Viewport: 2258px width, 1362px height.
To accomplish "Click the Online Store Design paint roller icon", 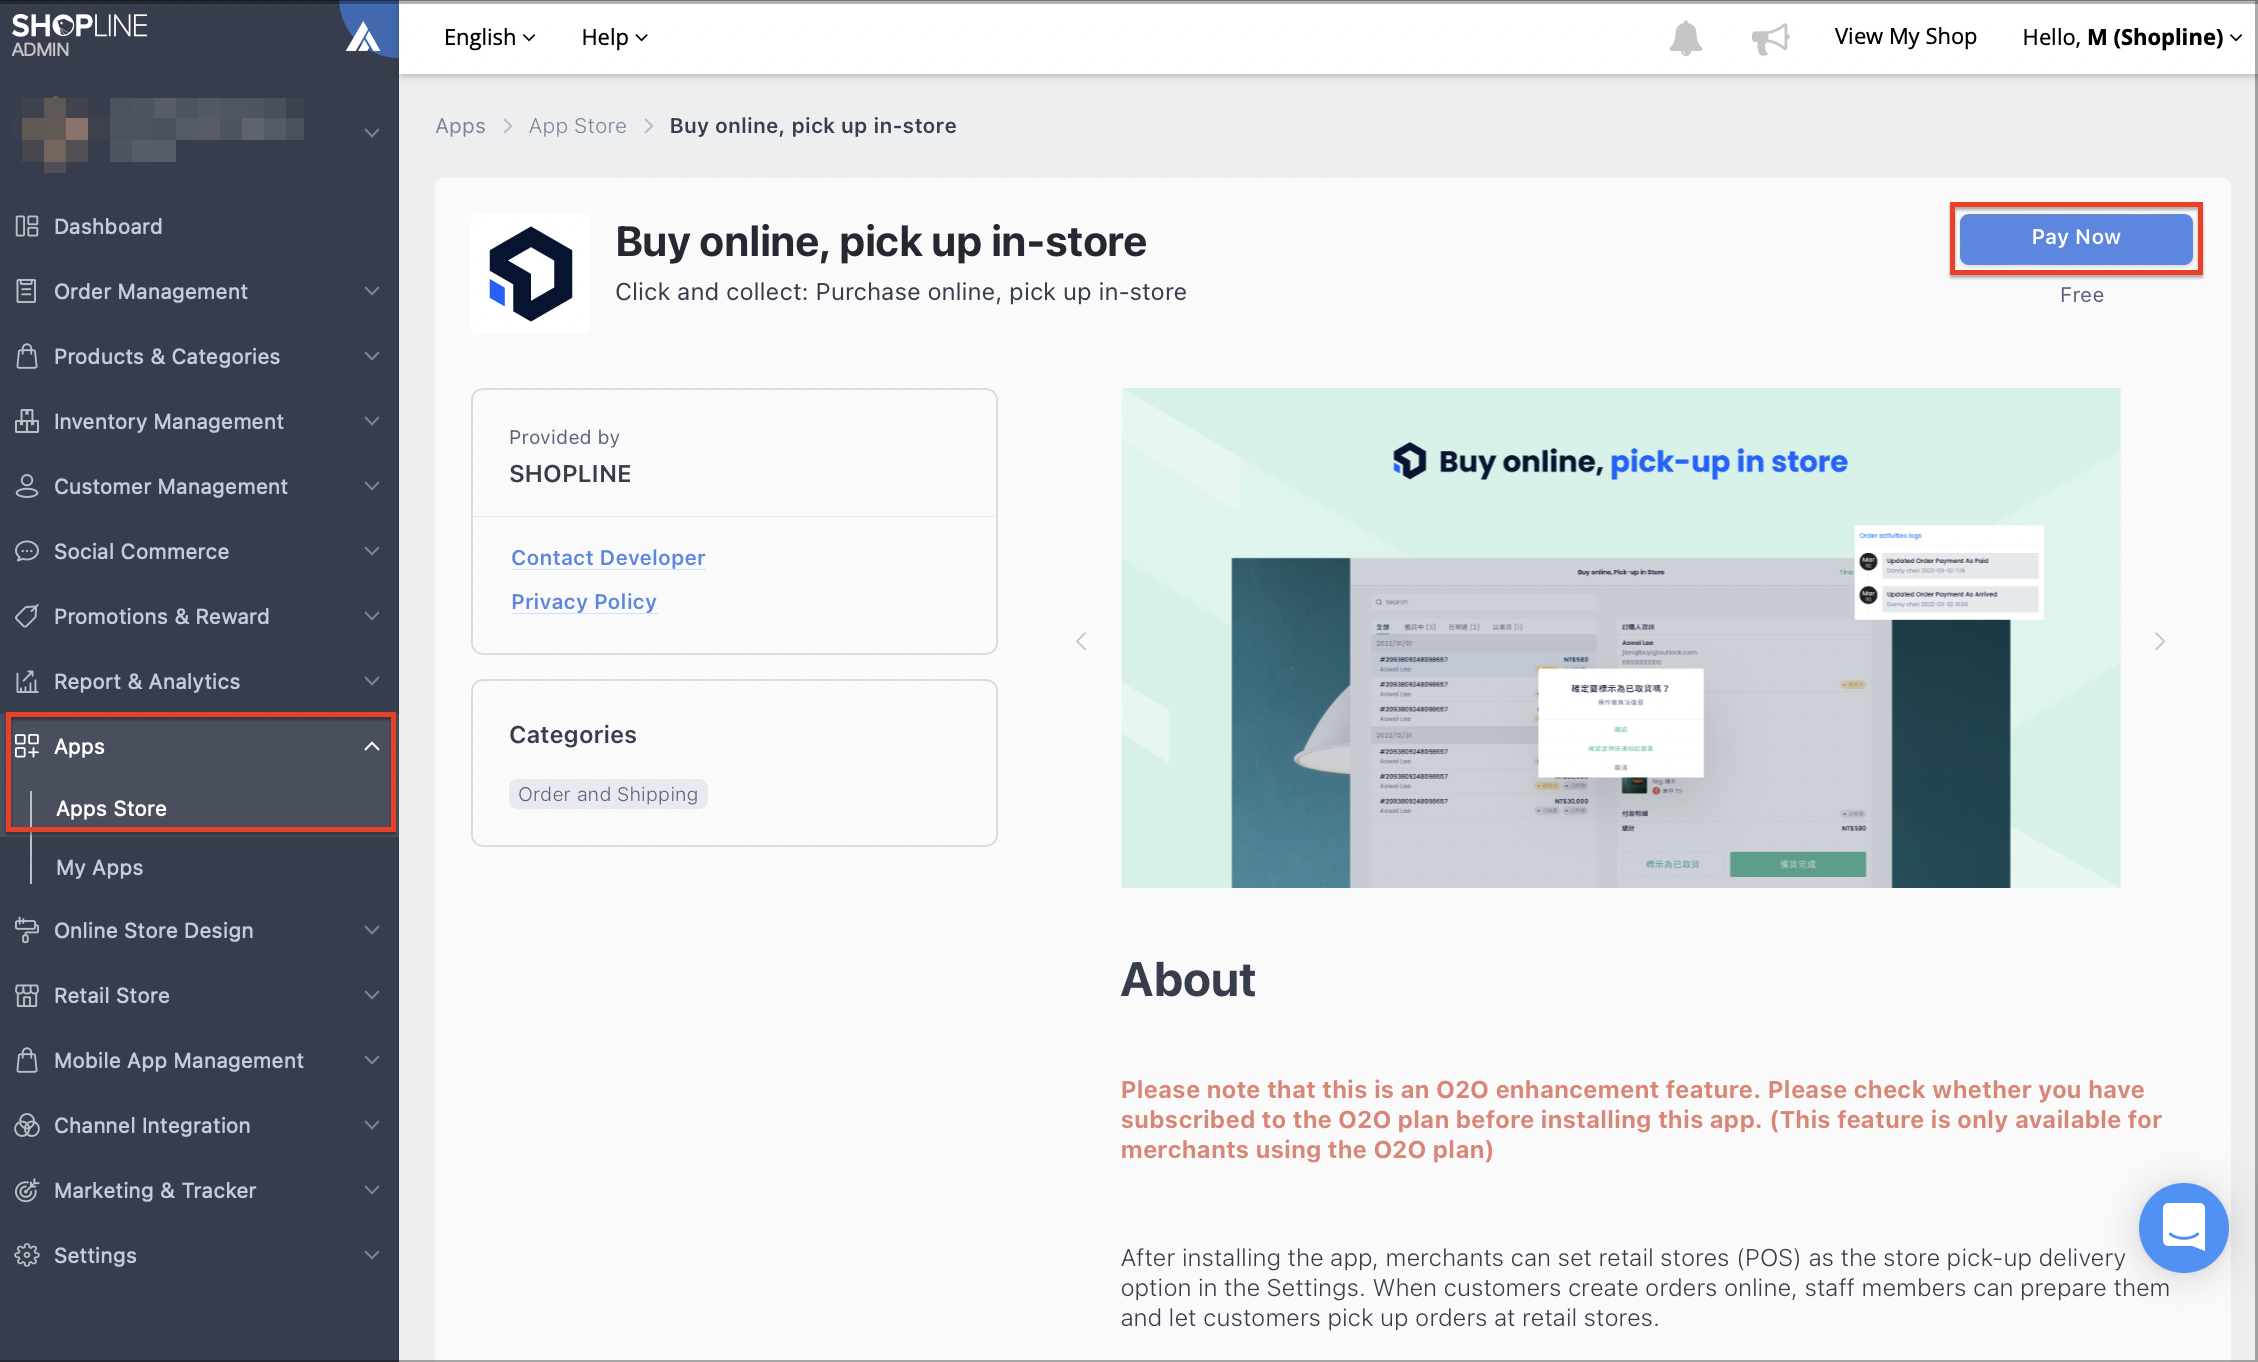I will 27,930.
